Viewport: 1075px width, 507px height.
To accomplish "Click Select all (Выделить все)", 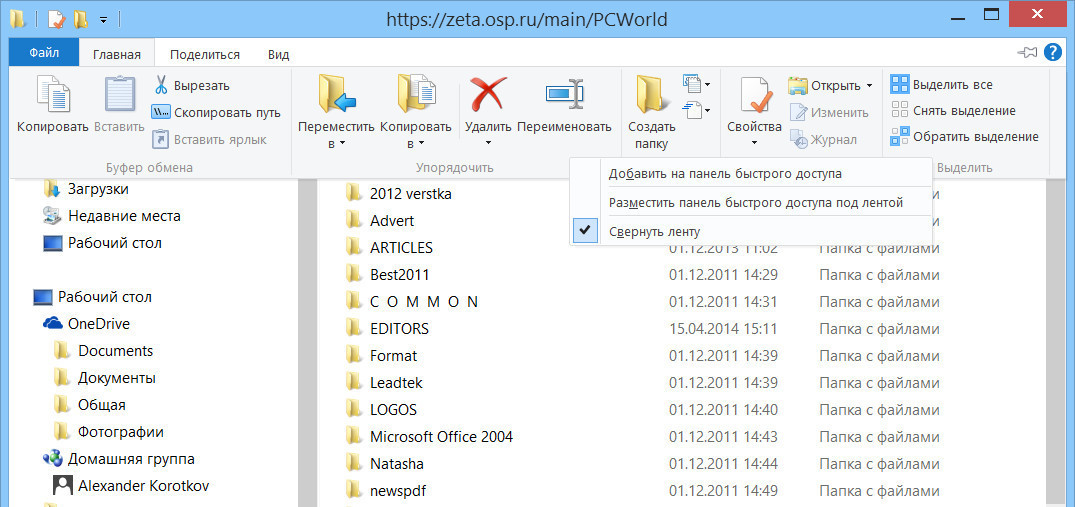I will [941, 85].
